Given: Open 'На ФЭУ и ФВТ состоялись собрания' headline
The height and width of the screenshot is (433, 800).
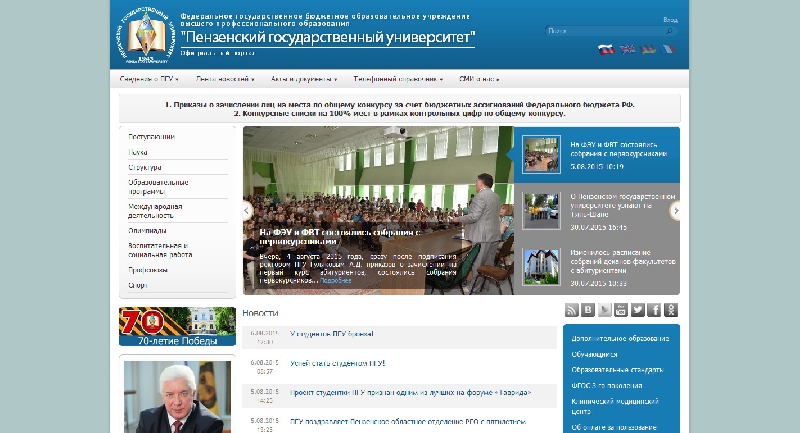Looking at the screenshot, I should (619, 149).
